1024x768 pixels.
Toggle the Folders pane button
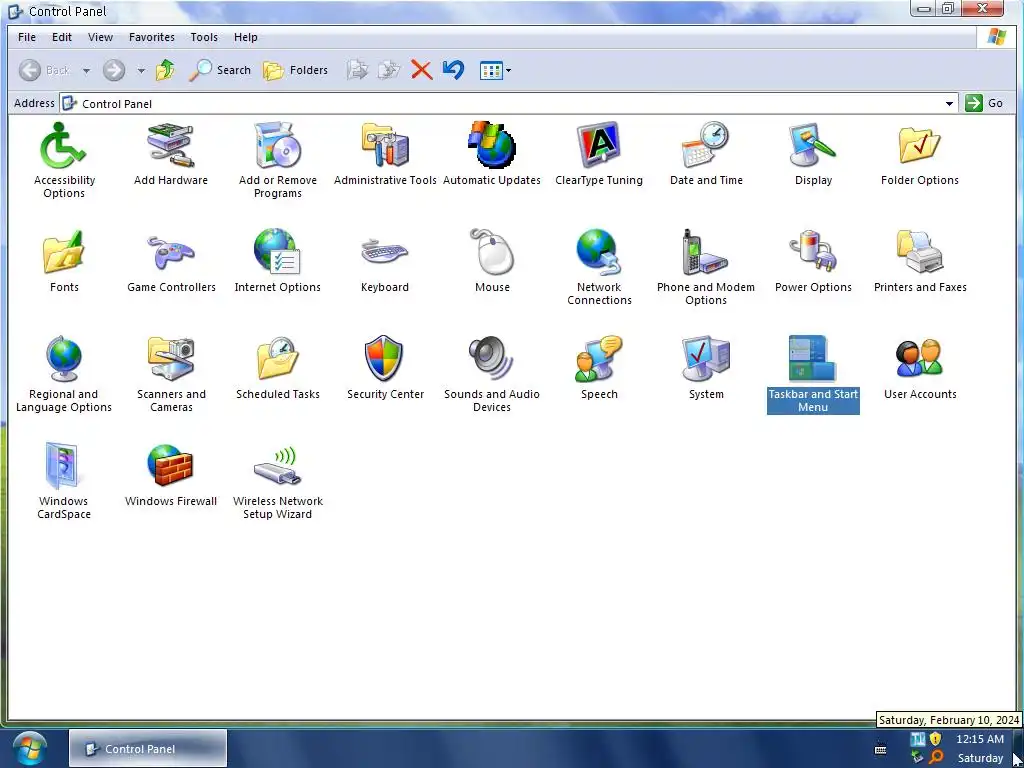tap(296, 70)
